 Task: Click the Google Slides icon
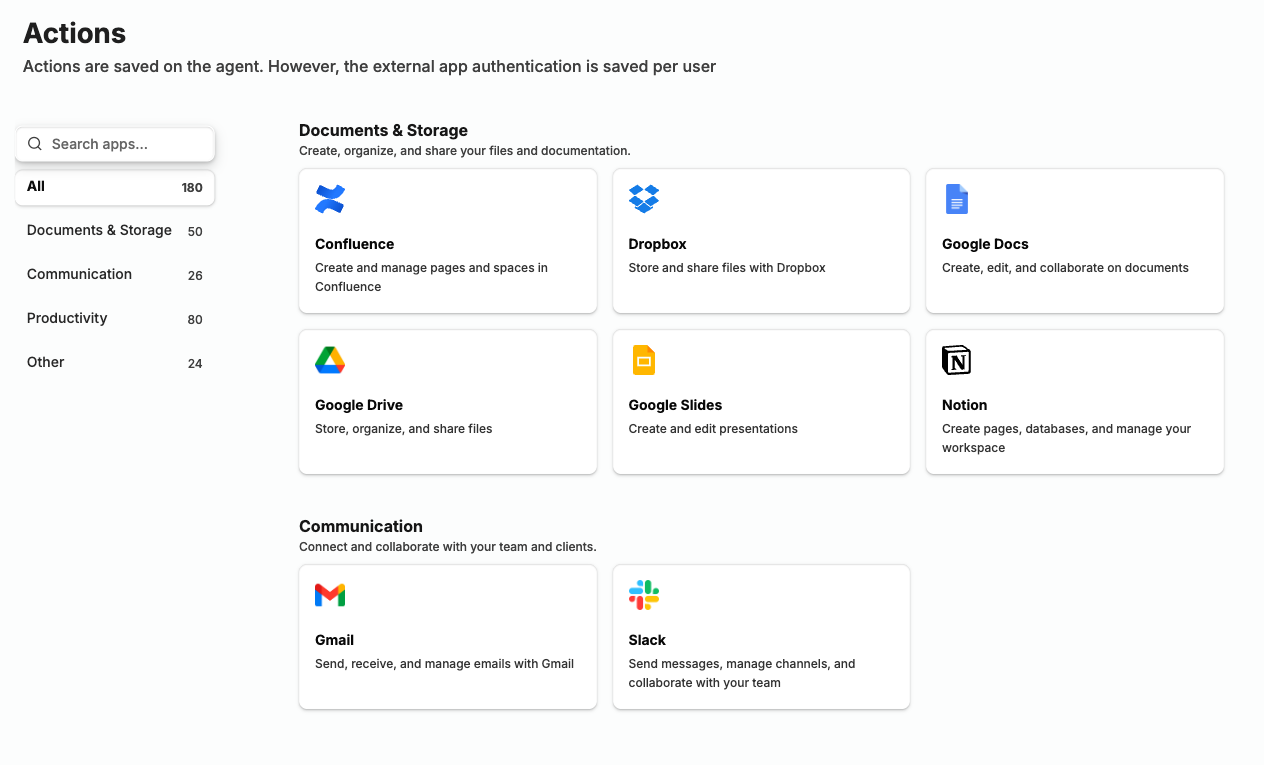pyautogui.click(x=644, y=360)
